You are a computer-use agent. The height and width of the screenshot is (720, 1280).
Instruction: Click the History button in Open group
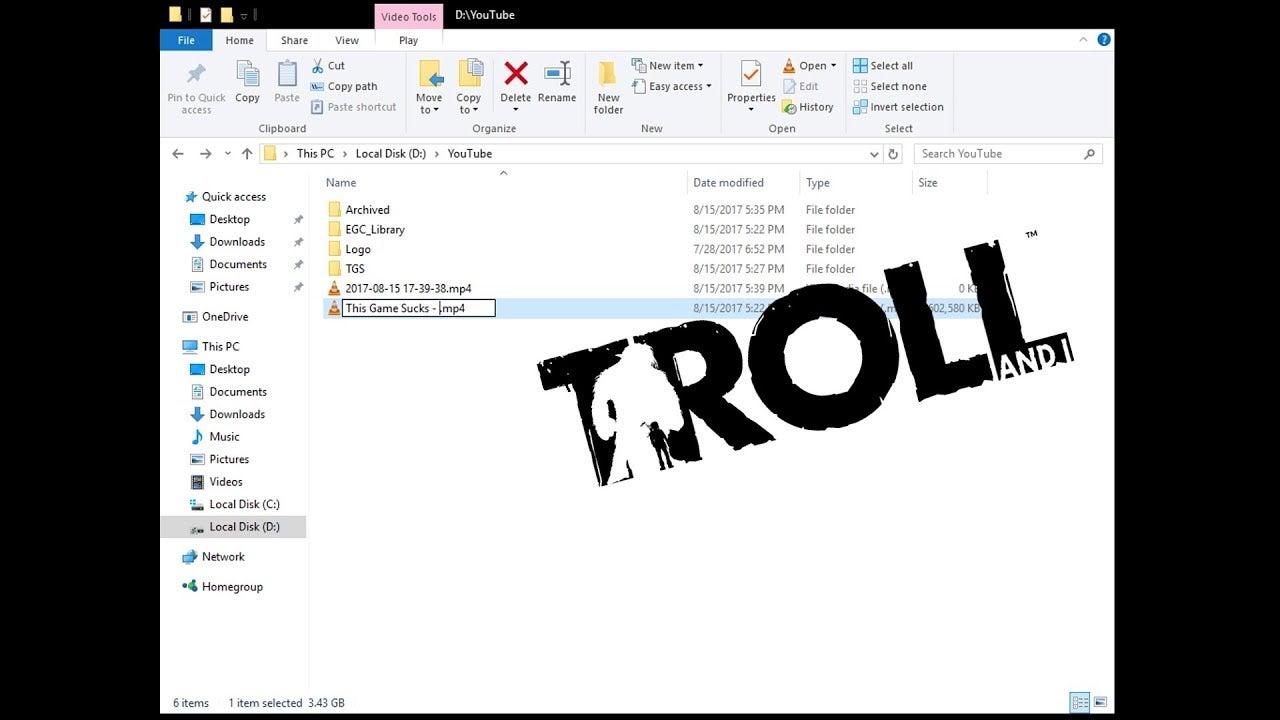(808, 107)
